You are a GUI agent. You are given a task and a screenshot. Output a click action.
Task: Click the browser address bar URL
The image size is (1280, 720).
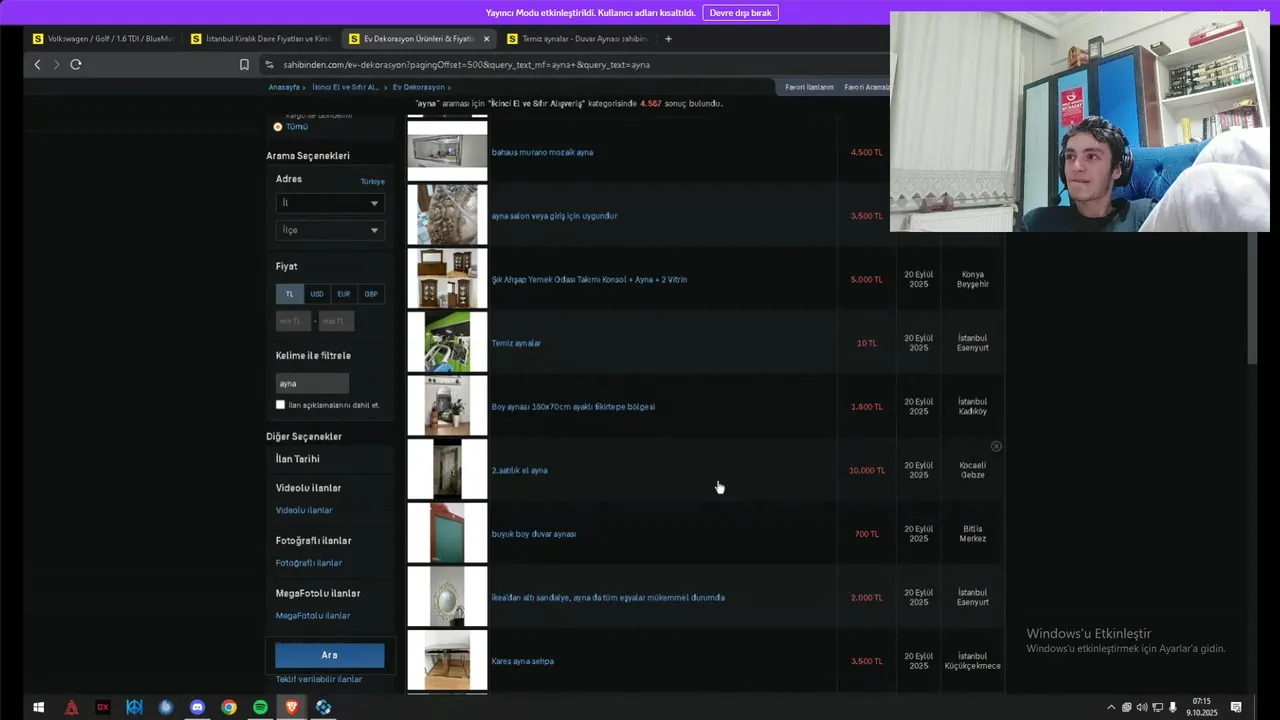point(466,64)
